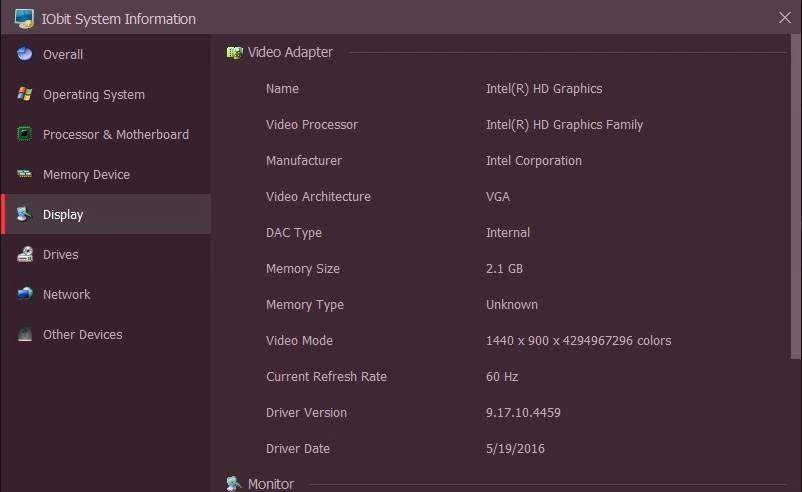This screenshot has height=492, width=802.
Task: Click the Driver Date label
Action: coord(298,449)
